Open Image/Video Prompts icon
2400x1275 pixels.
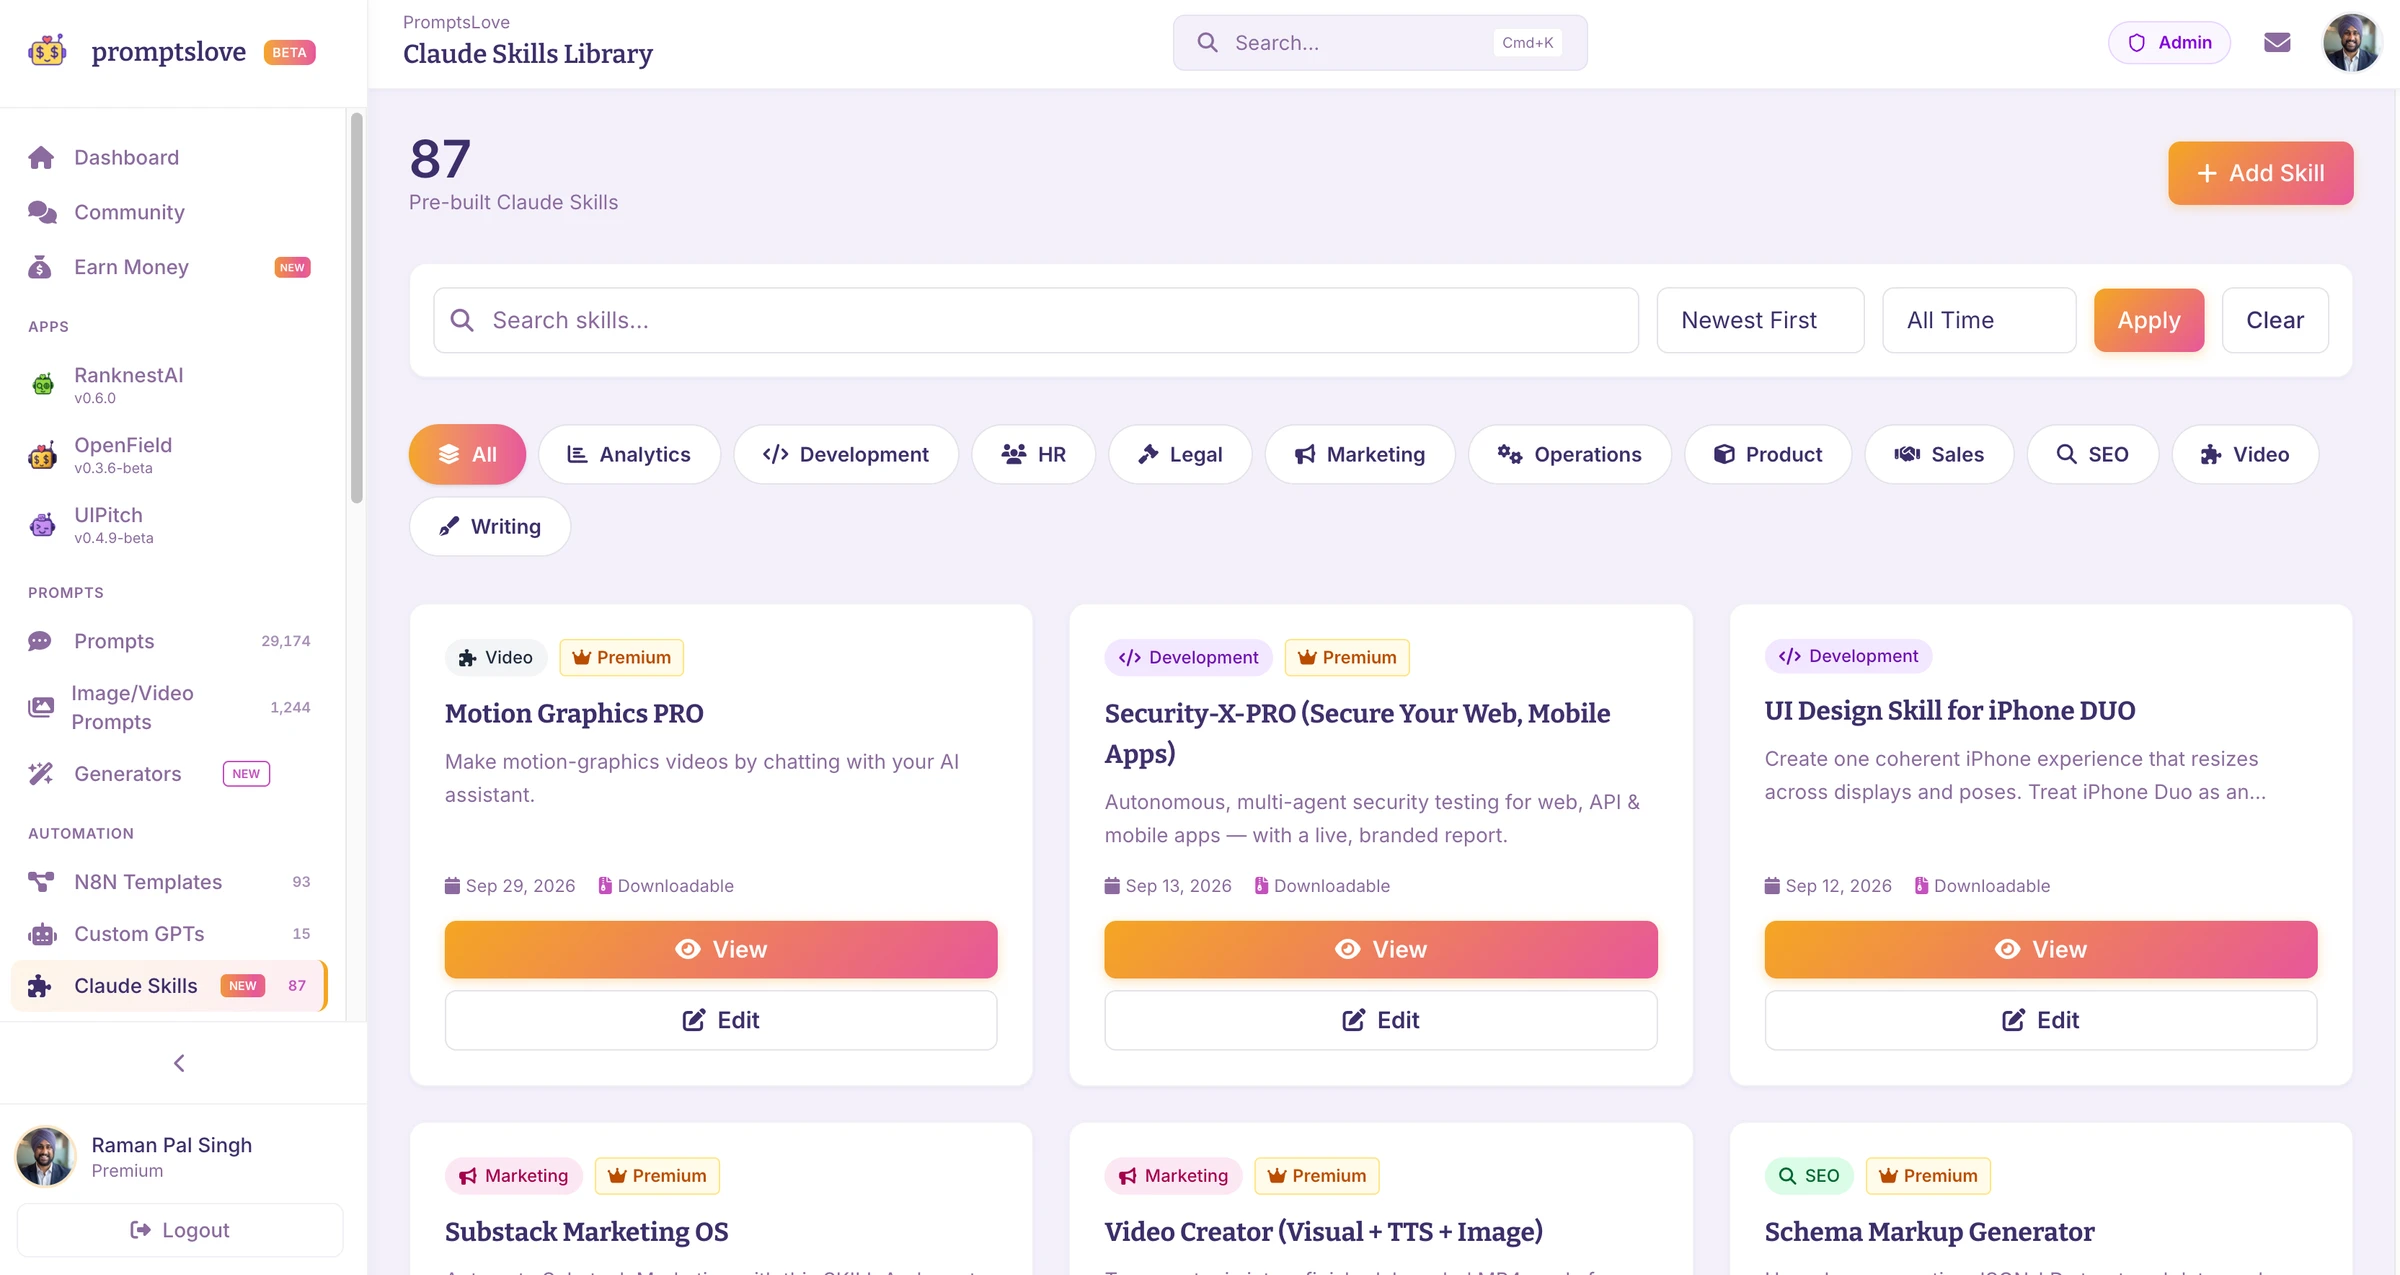click(41, 707)
